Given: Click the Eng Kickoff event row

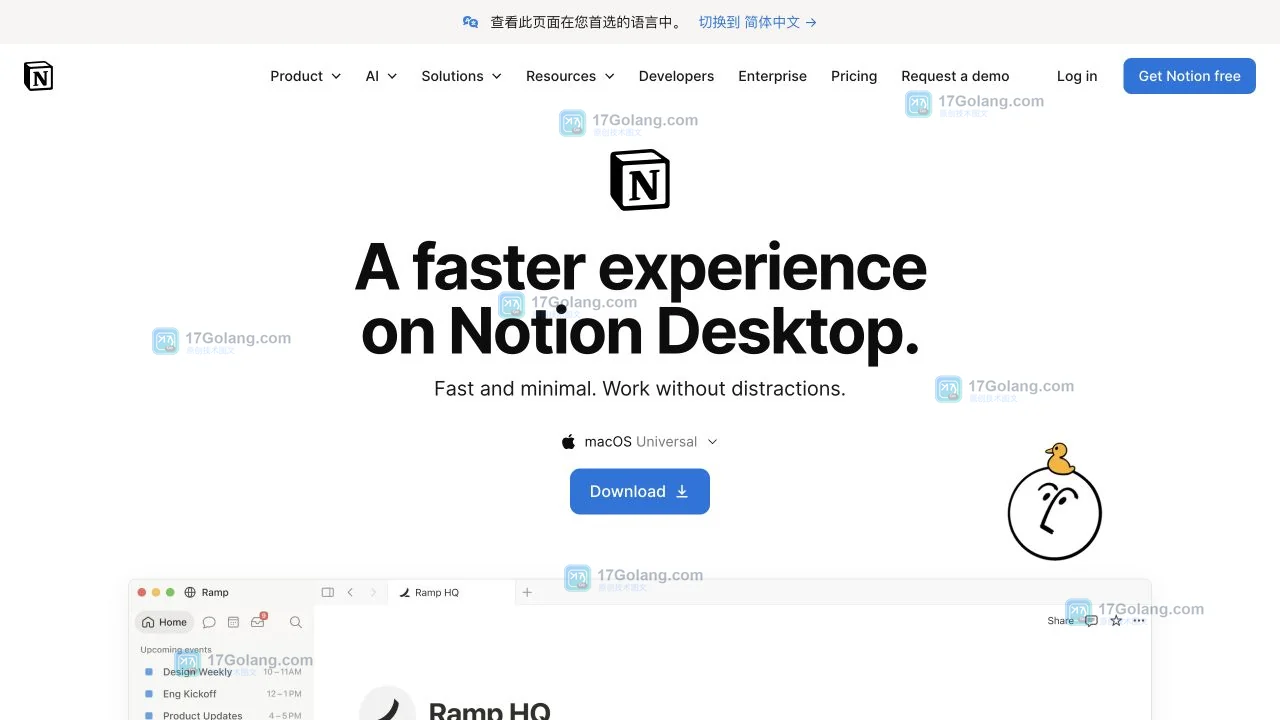Looking at the screenshot, I should (223, 694).
